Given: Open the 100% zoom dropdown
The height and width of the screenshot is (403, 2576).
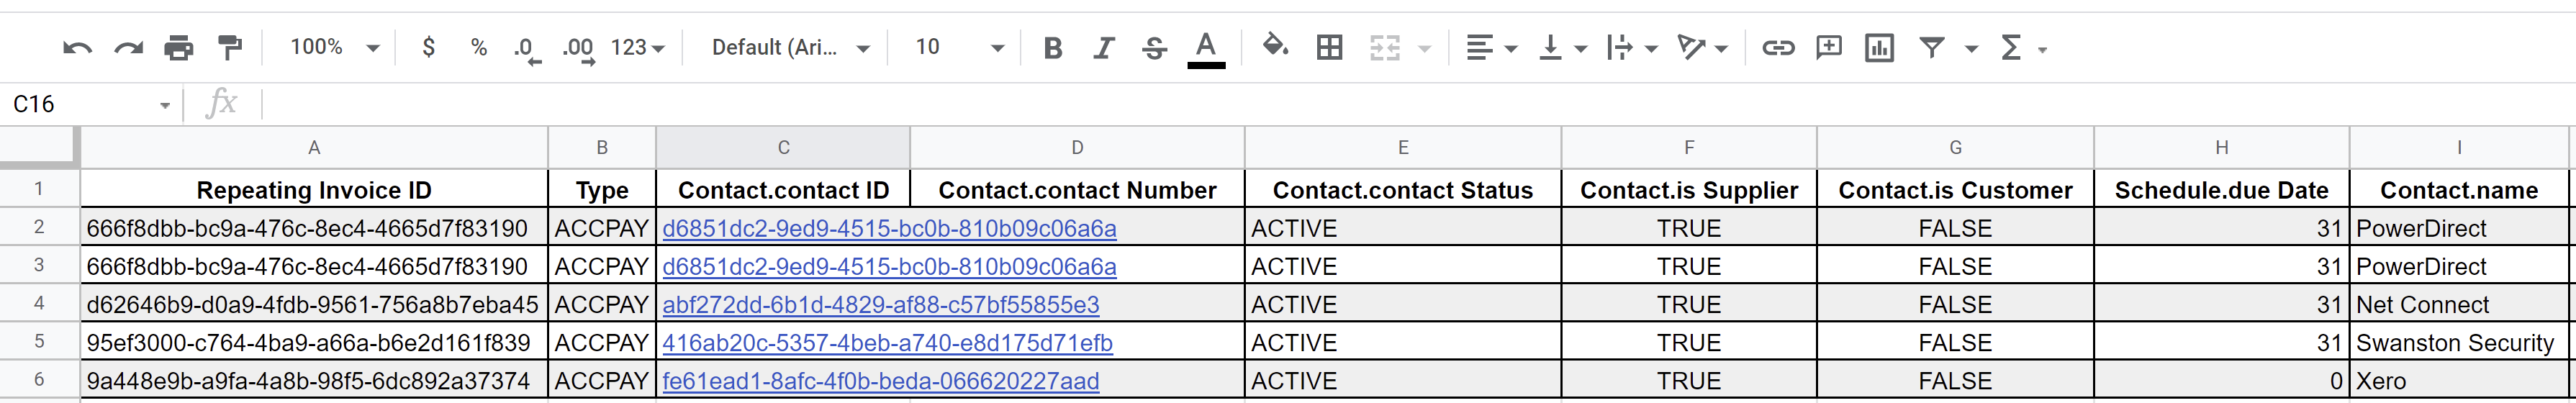Looking at the screenshot, I should point(334,47).
